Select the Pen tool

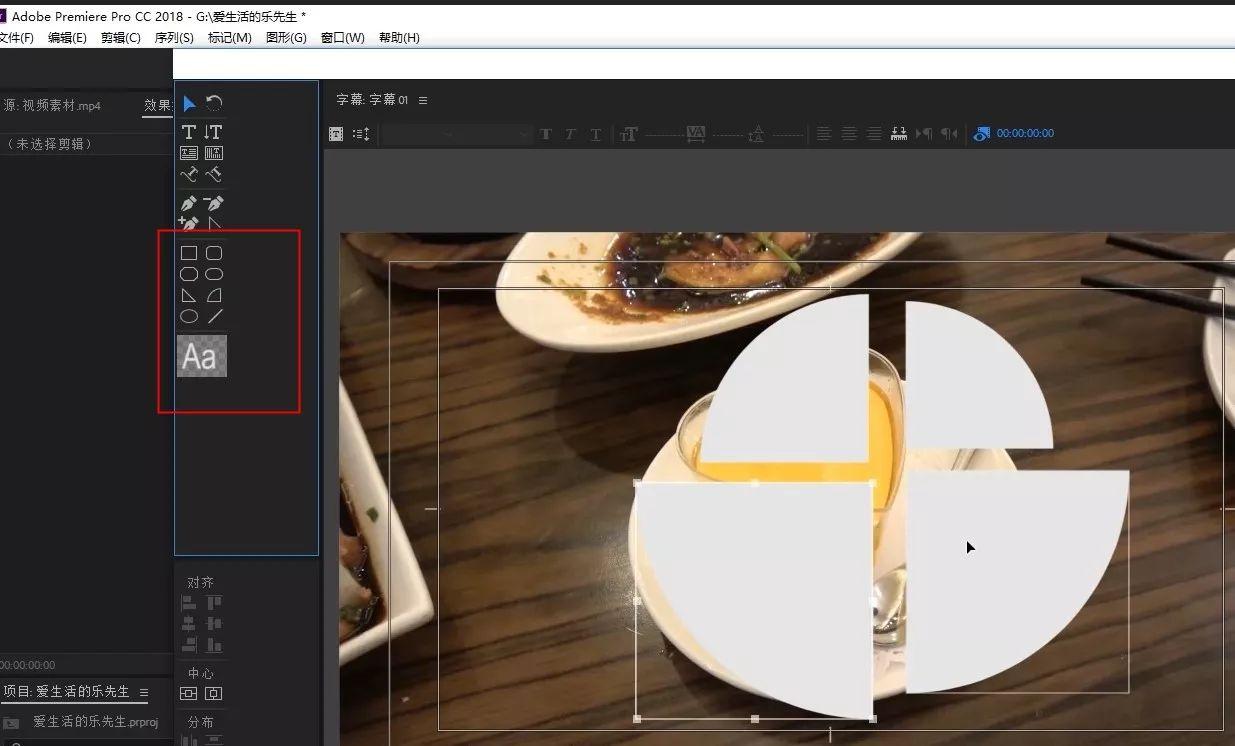coord(189,203)
